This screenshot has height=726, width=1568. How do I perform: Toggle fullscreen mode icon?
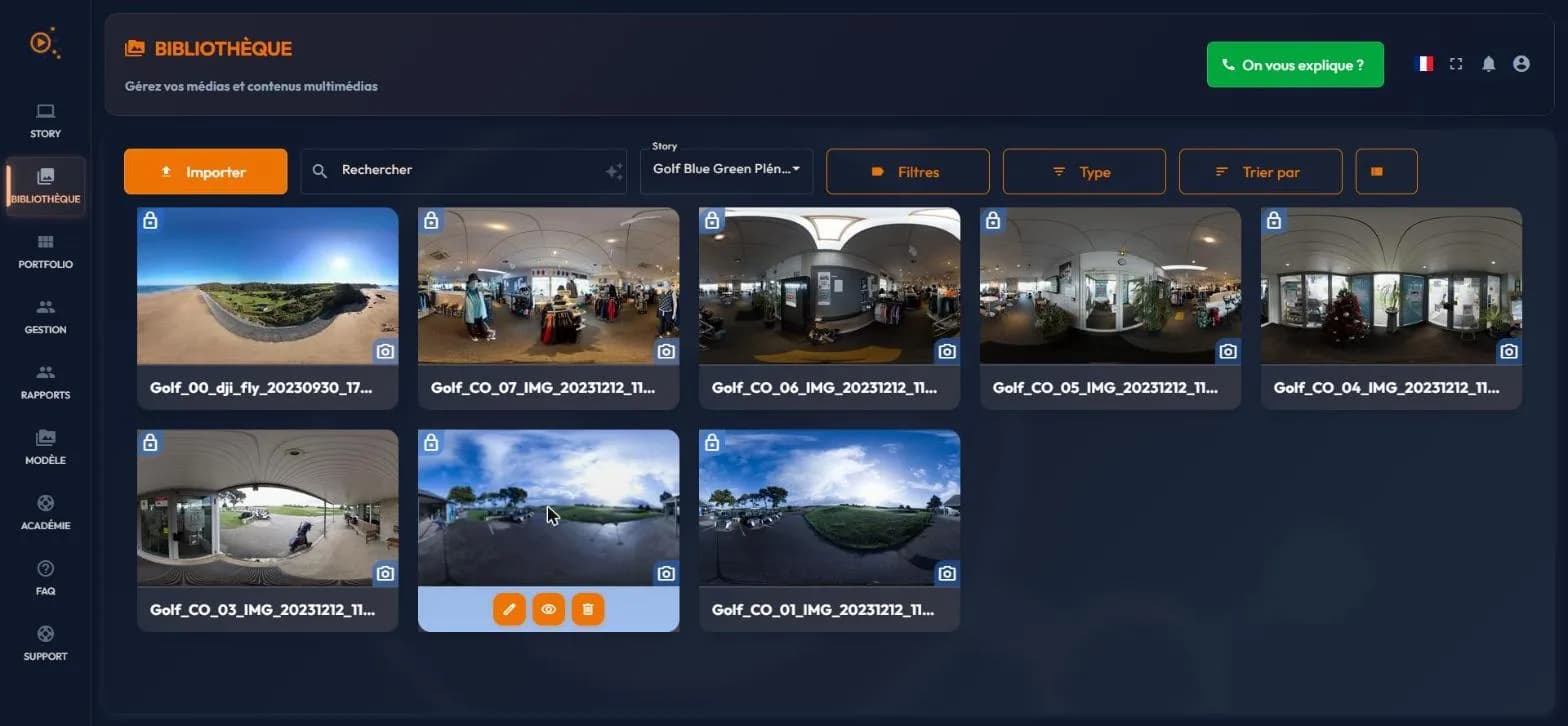click(1456, 64)
